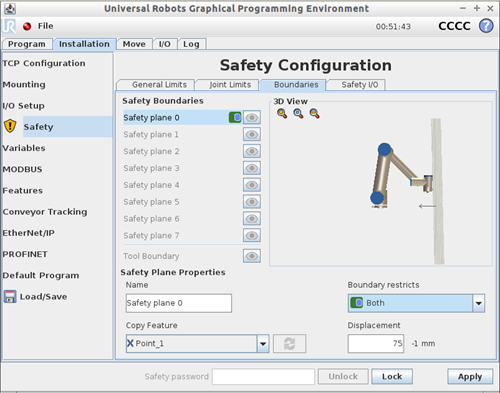
Task: Toggle visibility eye for Safety plane 3
Action: click(x=252, y=168)
